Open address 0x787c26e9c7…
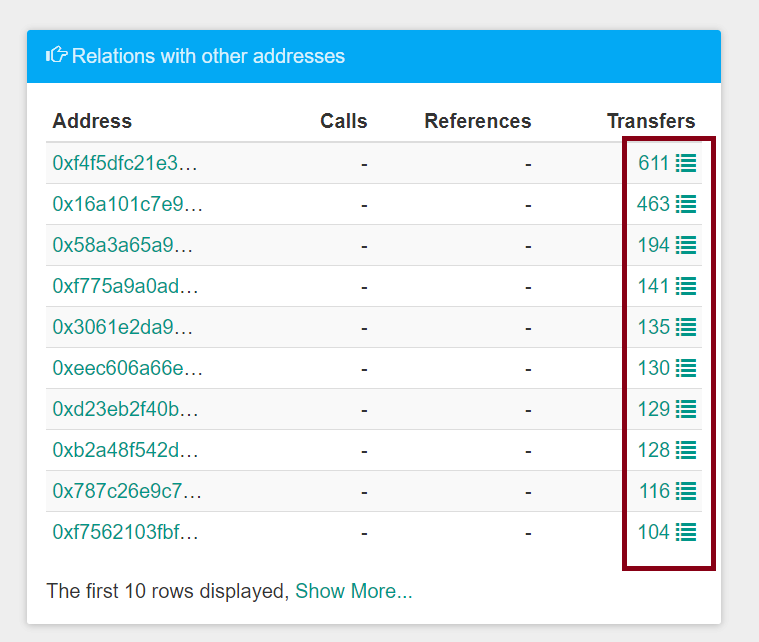This screenshot has height=642, width=759. point(127,491)
